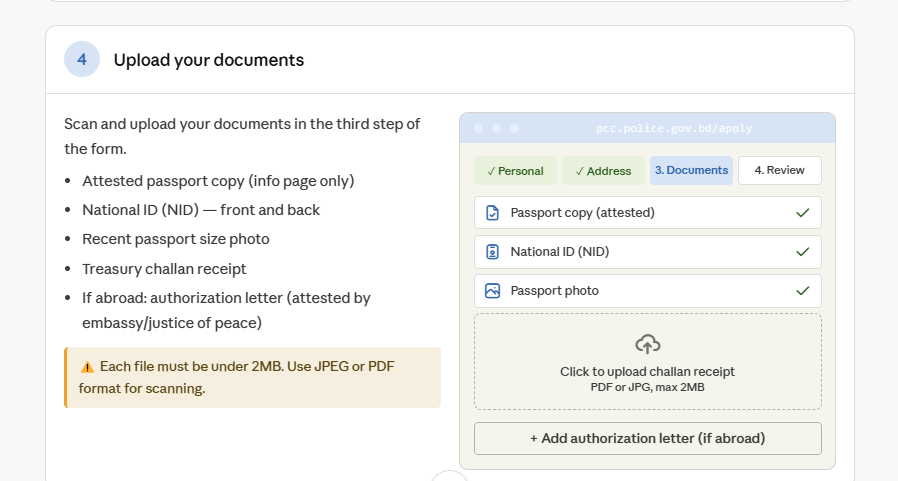Select the Passport copy (attested) row
Viewport: 898px width, 481px height.
point(648,212)
